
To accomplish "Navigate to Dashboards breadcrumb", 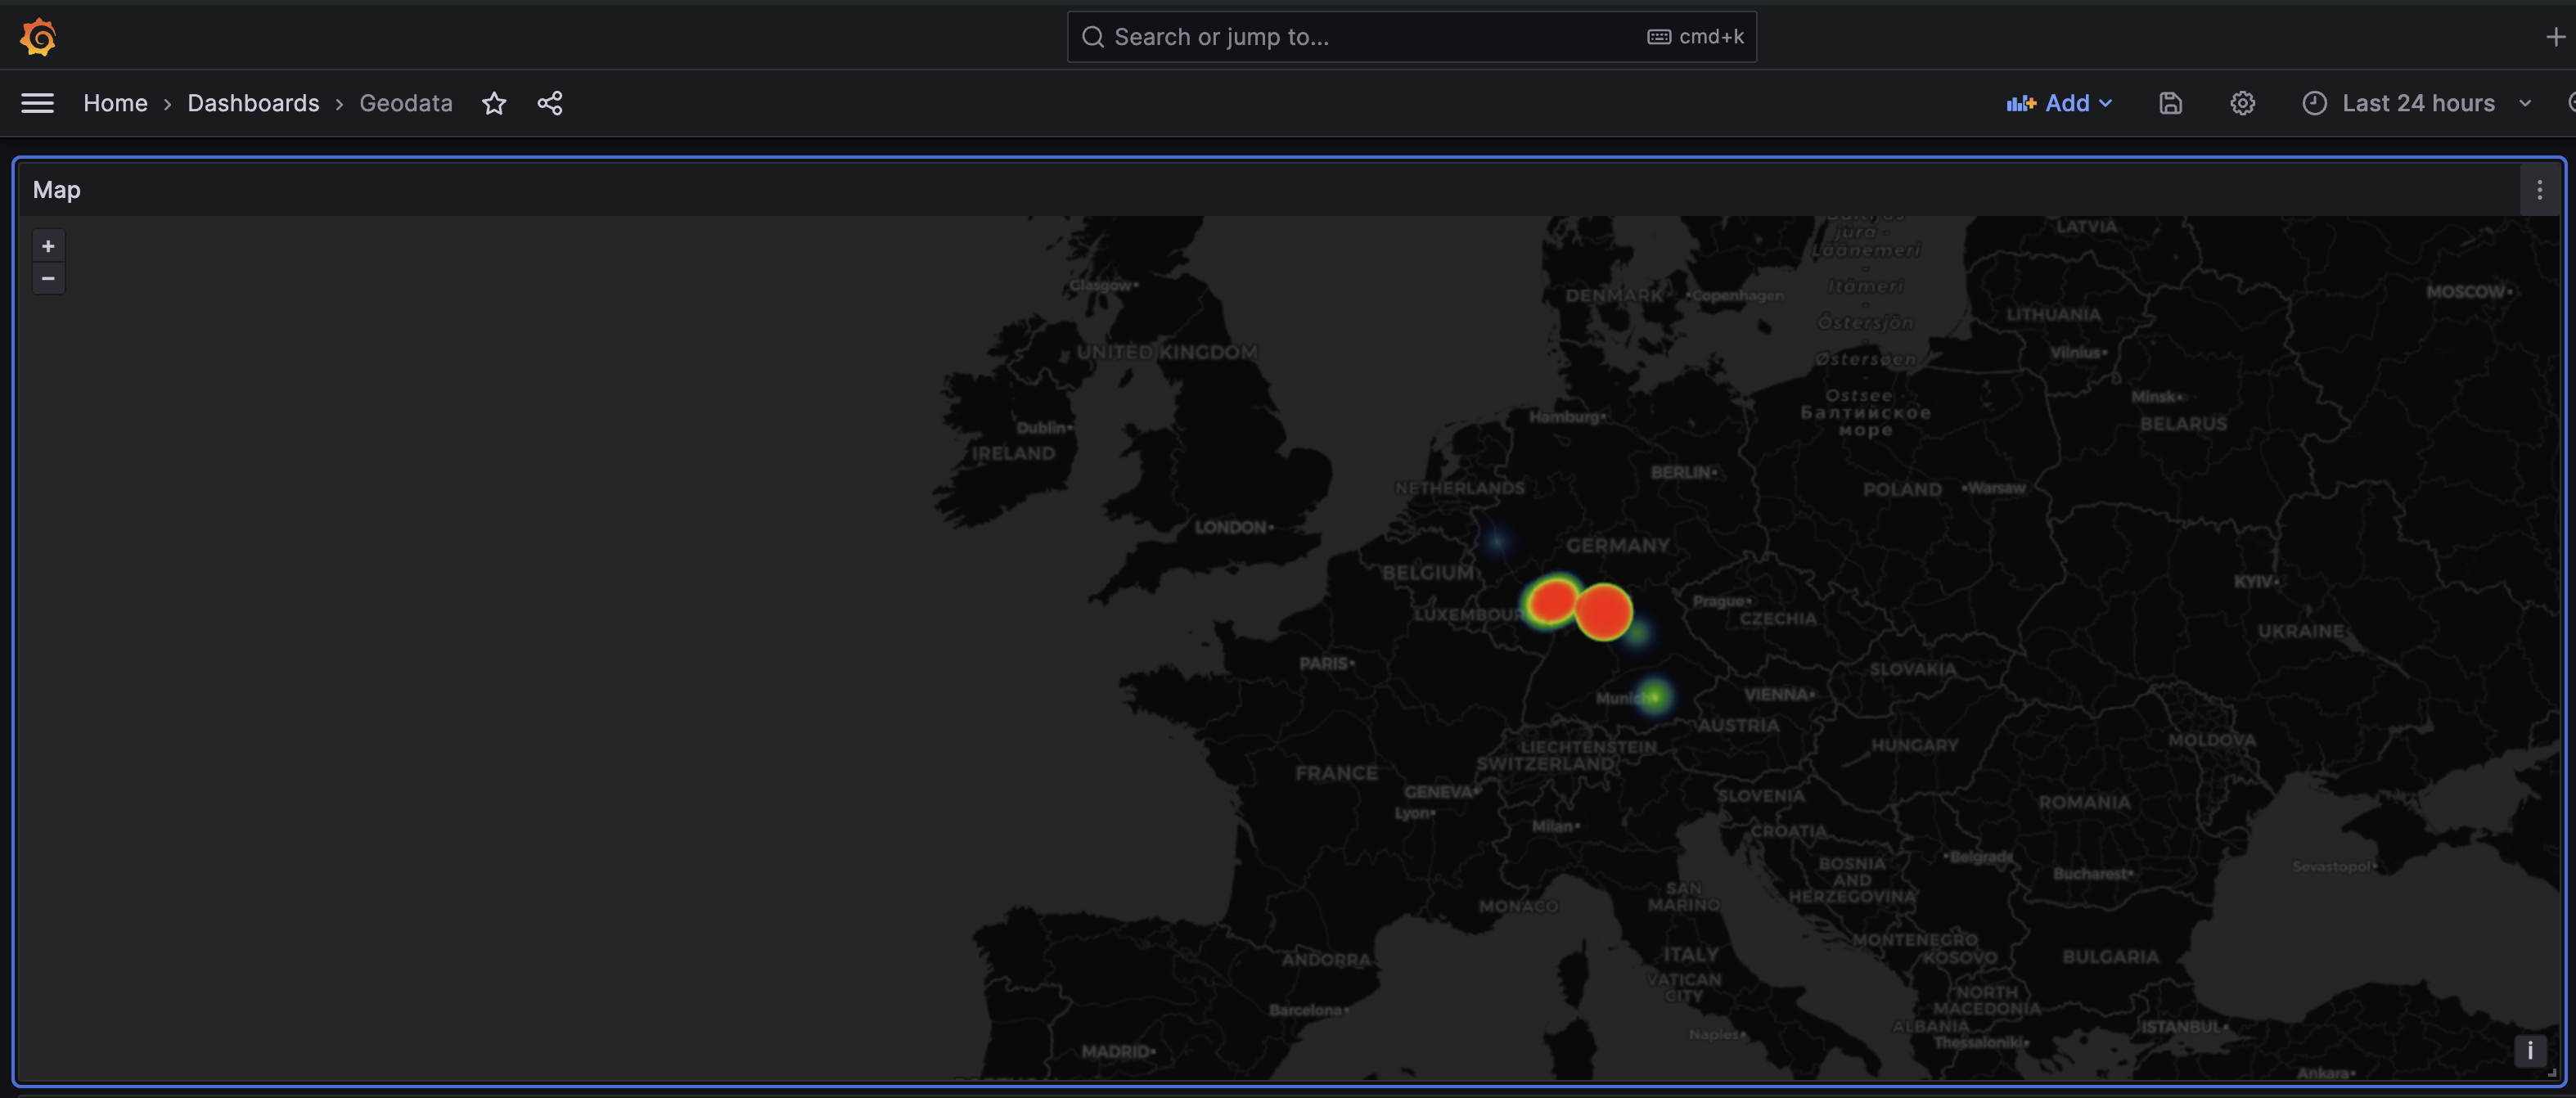I will (253, 103).
